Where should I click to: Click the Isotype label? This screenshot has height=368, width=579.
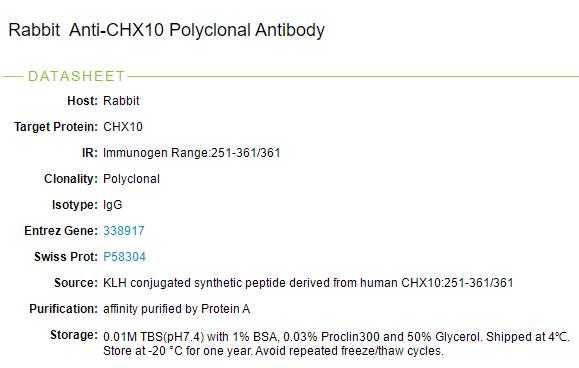75,205
